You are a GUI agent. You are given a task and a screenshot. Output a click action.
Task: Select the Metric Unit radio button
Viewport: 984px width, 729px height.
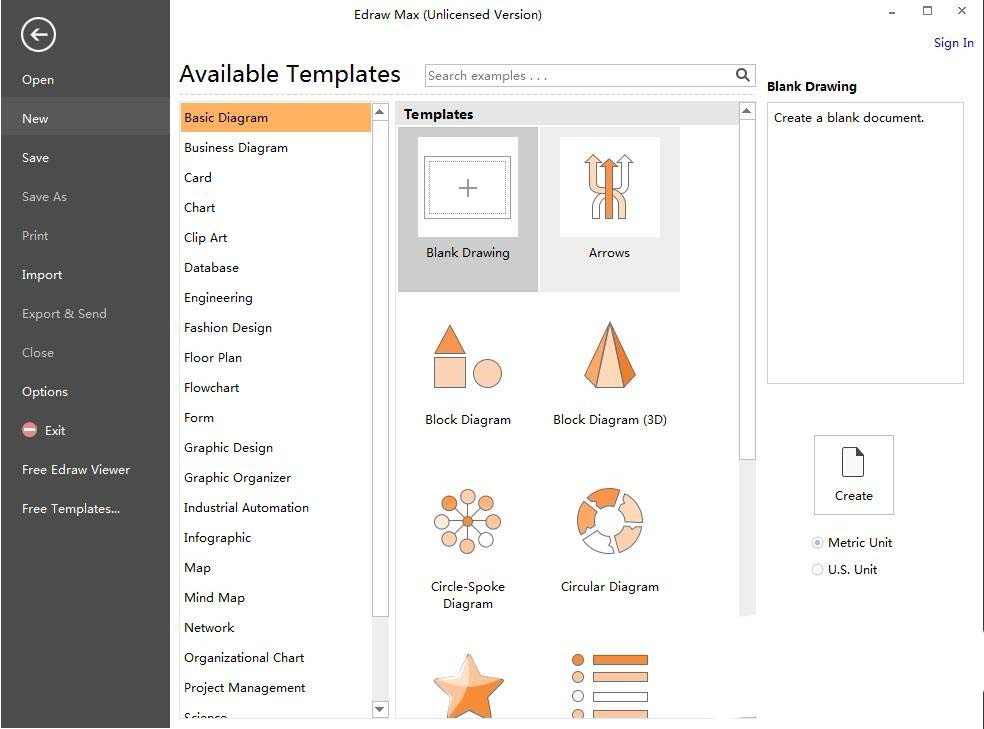(x=817, y=543)
